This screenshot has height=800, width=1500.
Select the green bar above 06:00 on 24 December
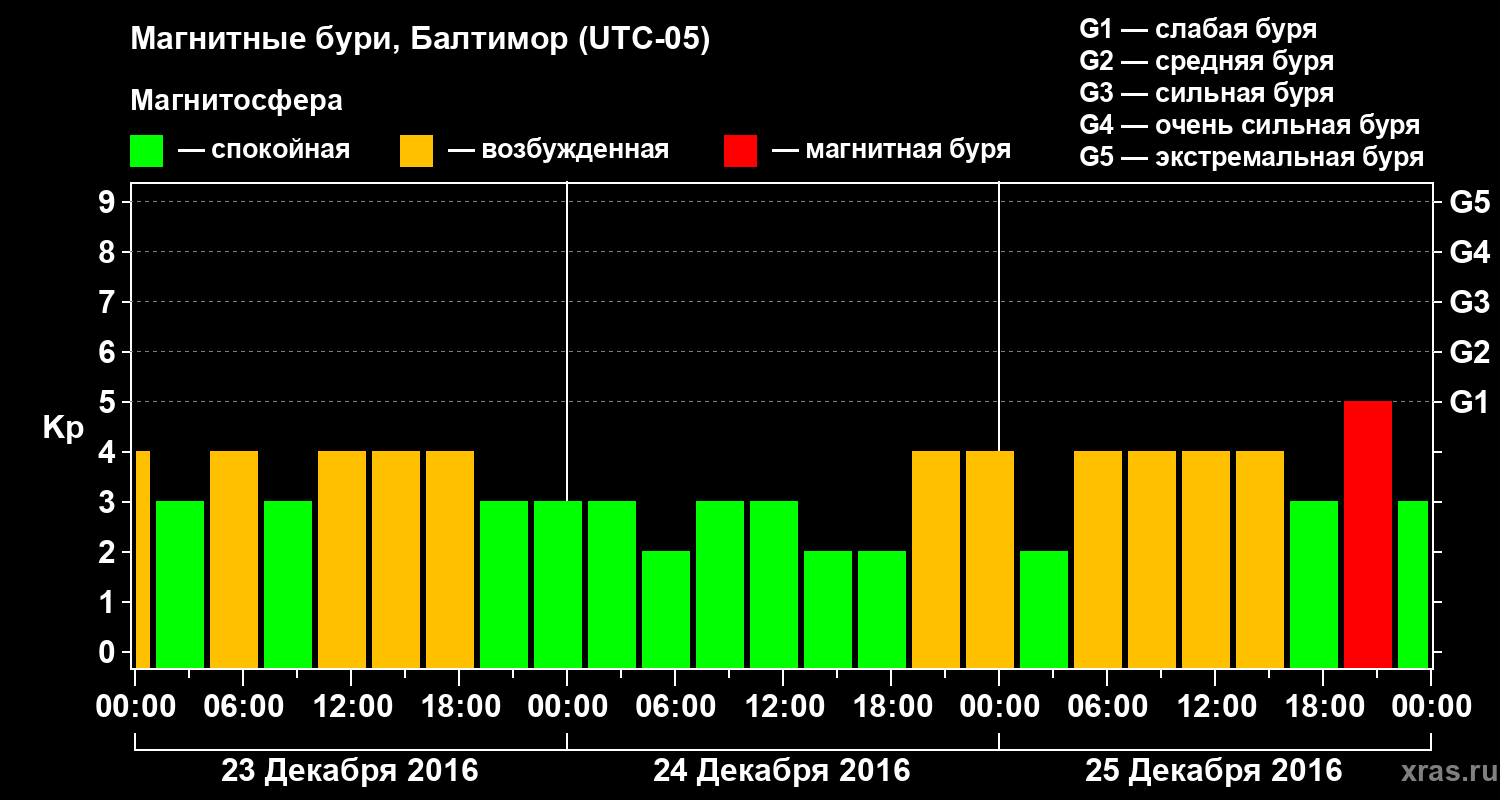666,609
